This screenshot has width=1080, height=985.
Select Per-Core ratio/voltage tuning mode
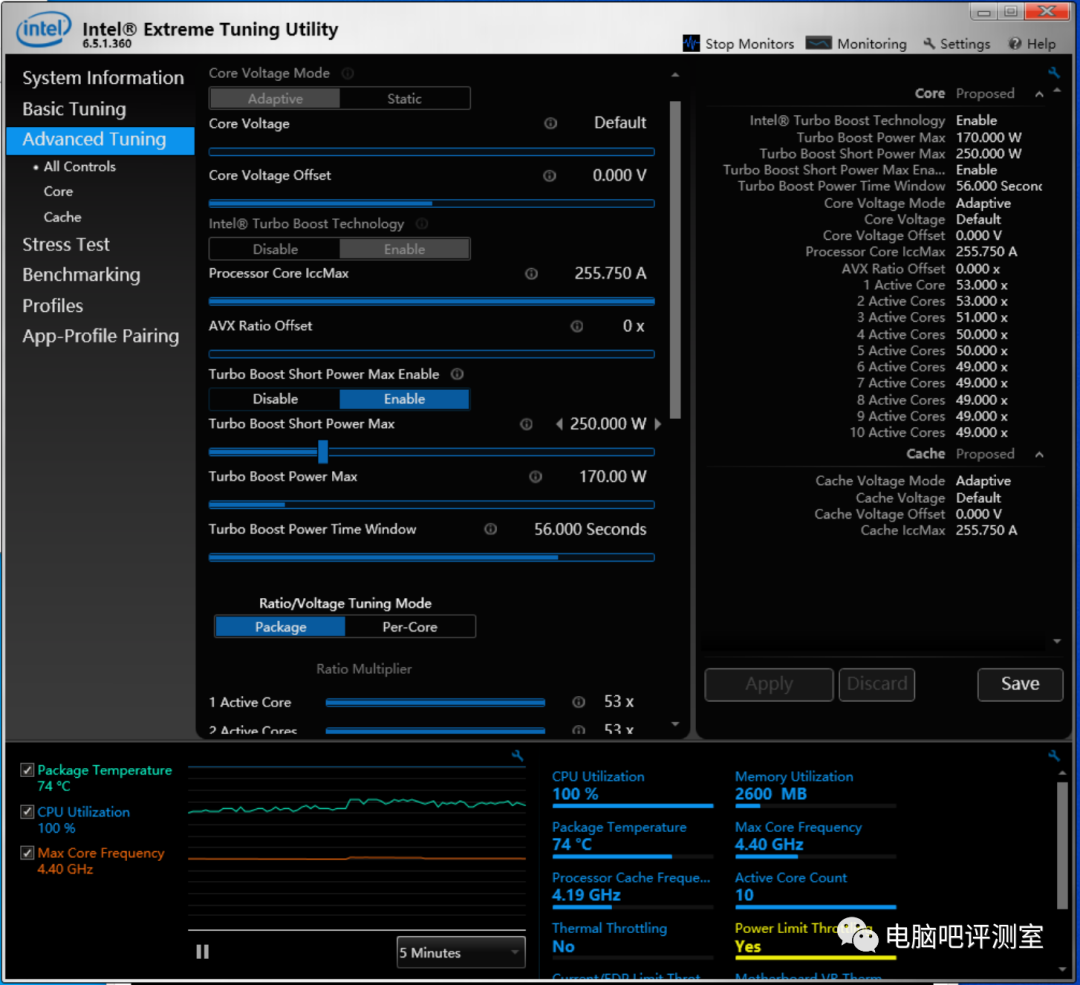[410, 627]
